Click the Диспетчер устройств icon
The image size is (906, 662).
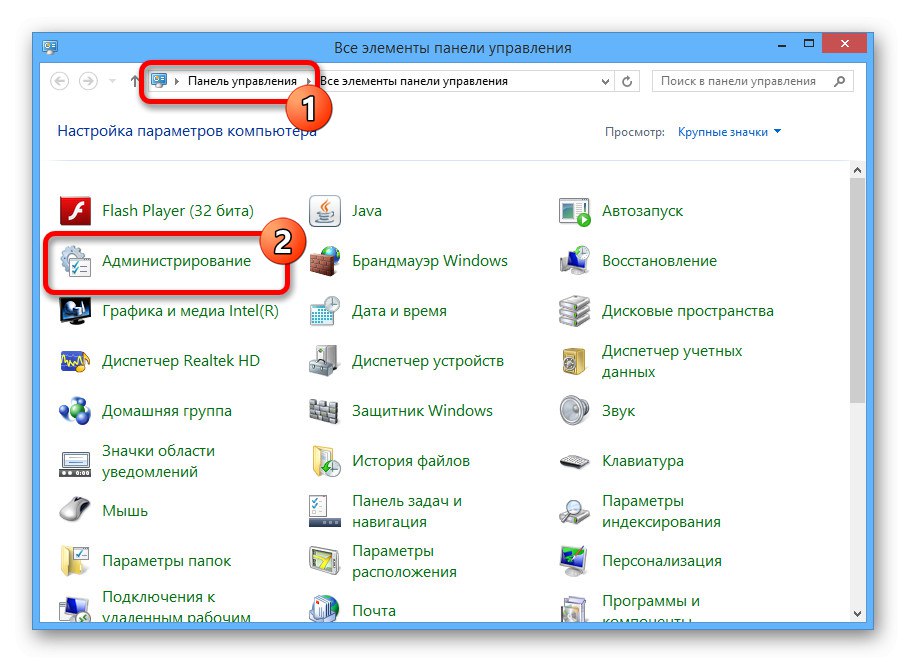point(325,361)
